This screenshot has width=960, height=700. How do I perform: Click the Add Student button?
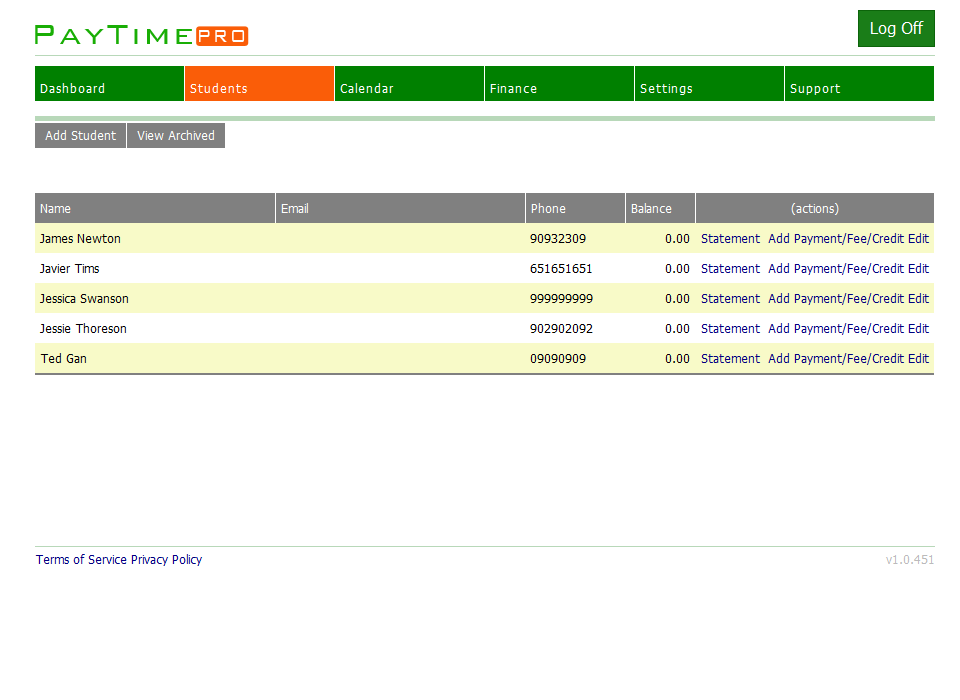point(80,135)
